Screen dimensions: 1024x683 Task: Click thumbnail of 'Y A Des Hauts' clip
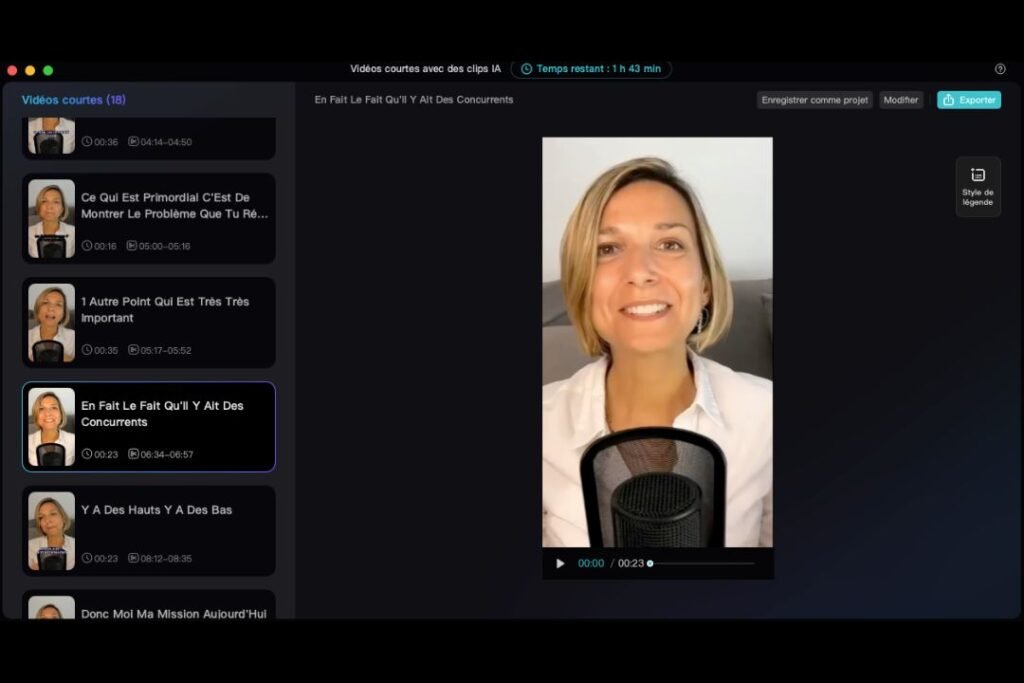[52, 531]
